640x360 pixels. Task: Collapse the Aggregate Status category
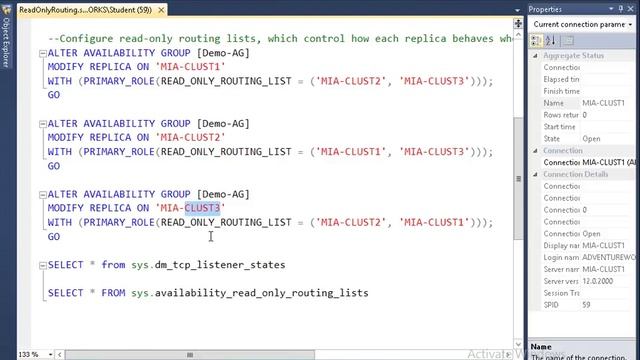(x=535, y=56)
